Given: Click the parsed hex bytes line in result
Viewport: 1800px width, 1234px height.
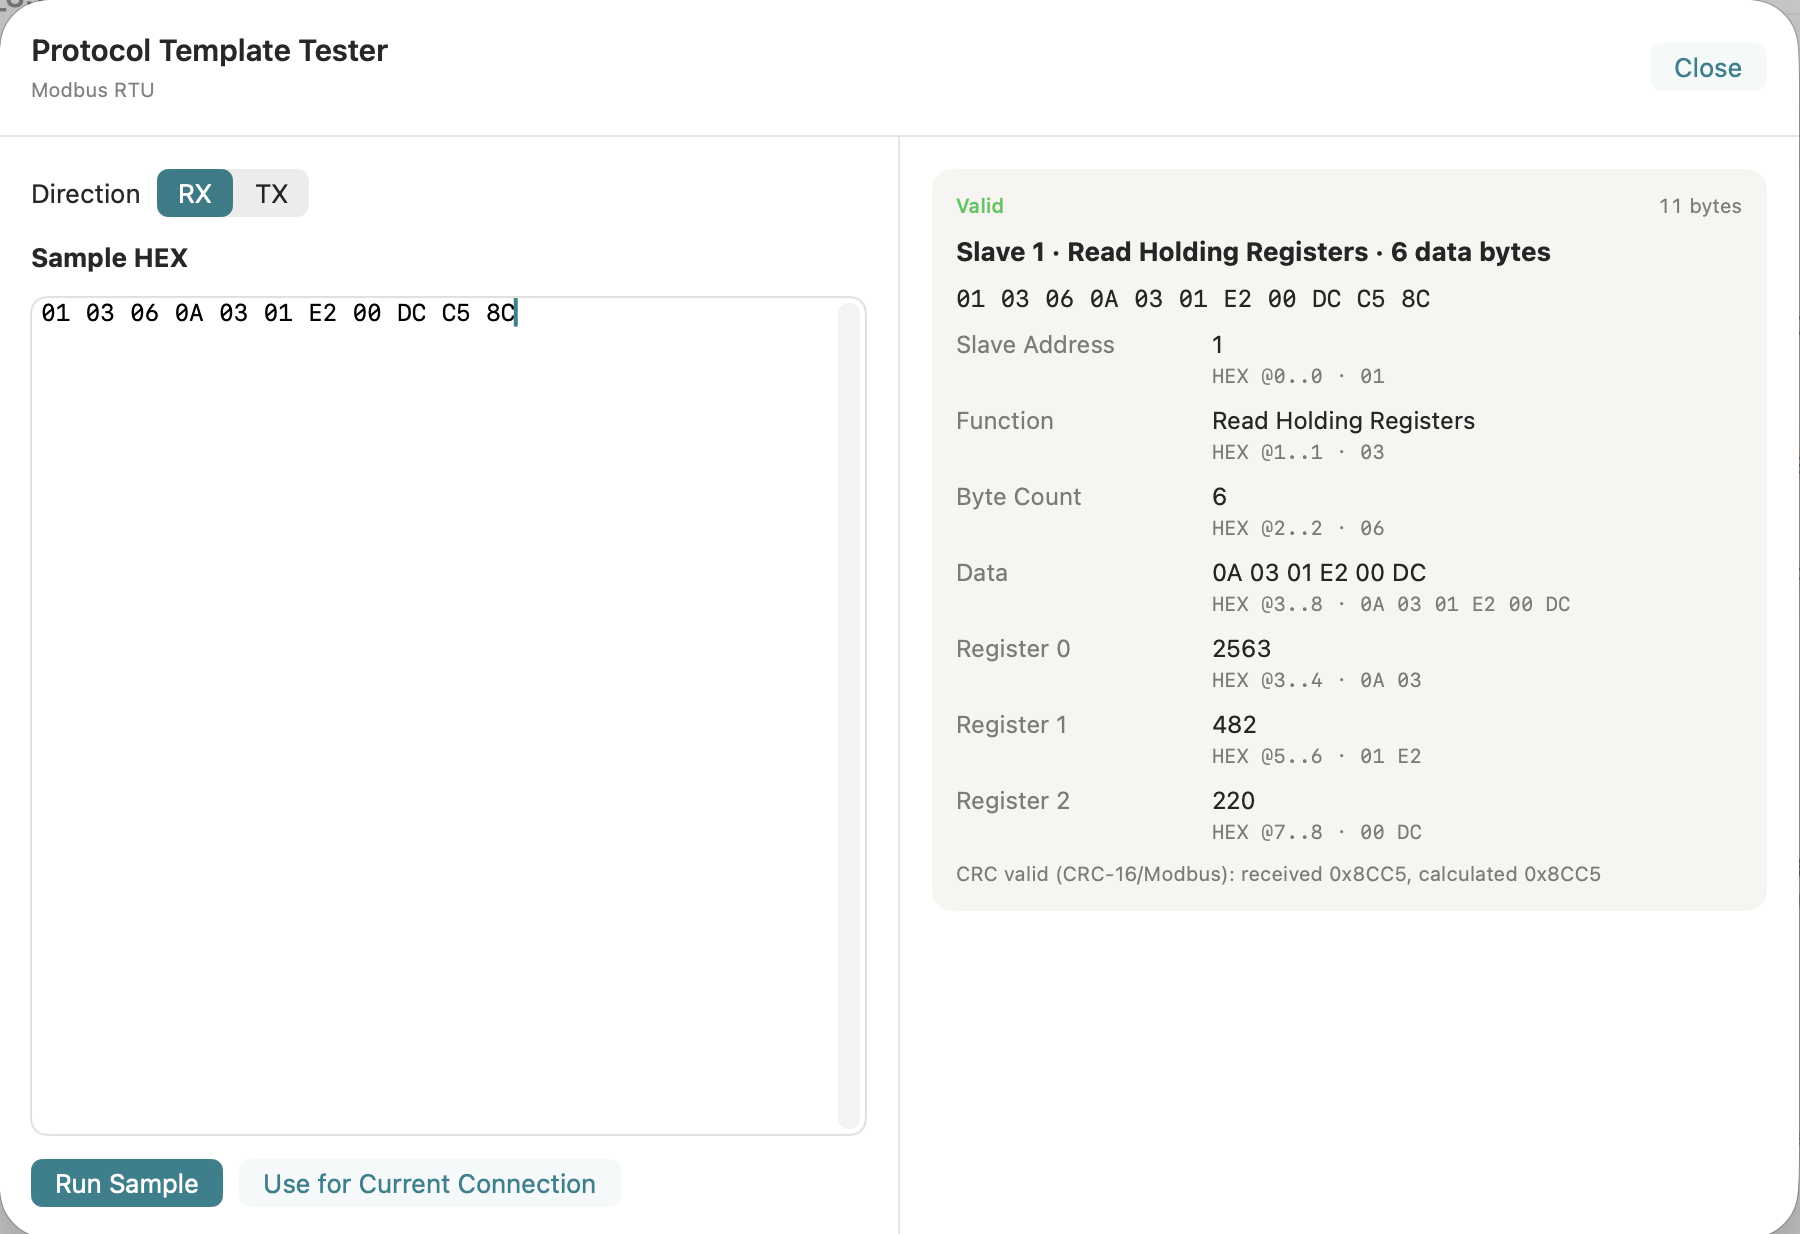Looking at the screenshot, I should tap(1193, 299).
